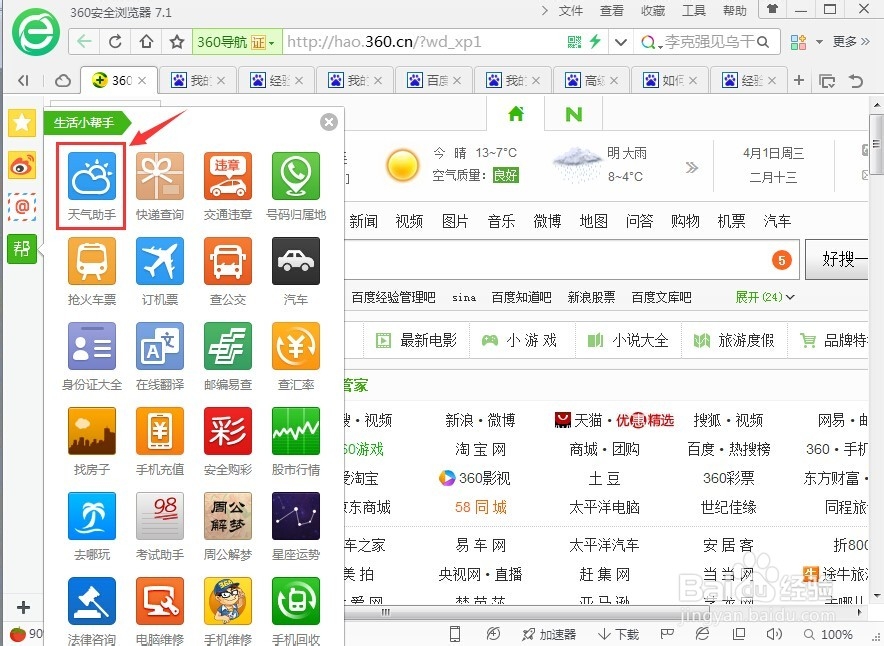This screenshot has width=884, height=646.
Task: Add a sidebar app with plus button
Action: (23, 607)
